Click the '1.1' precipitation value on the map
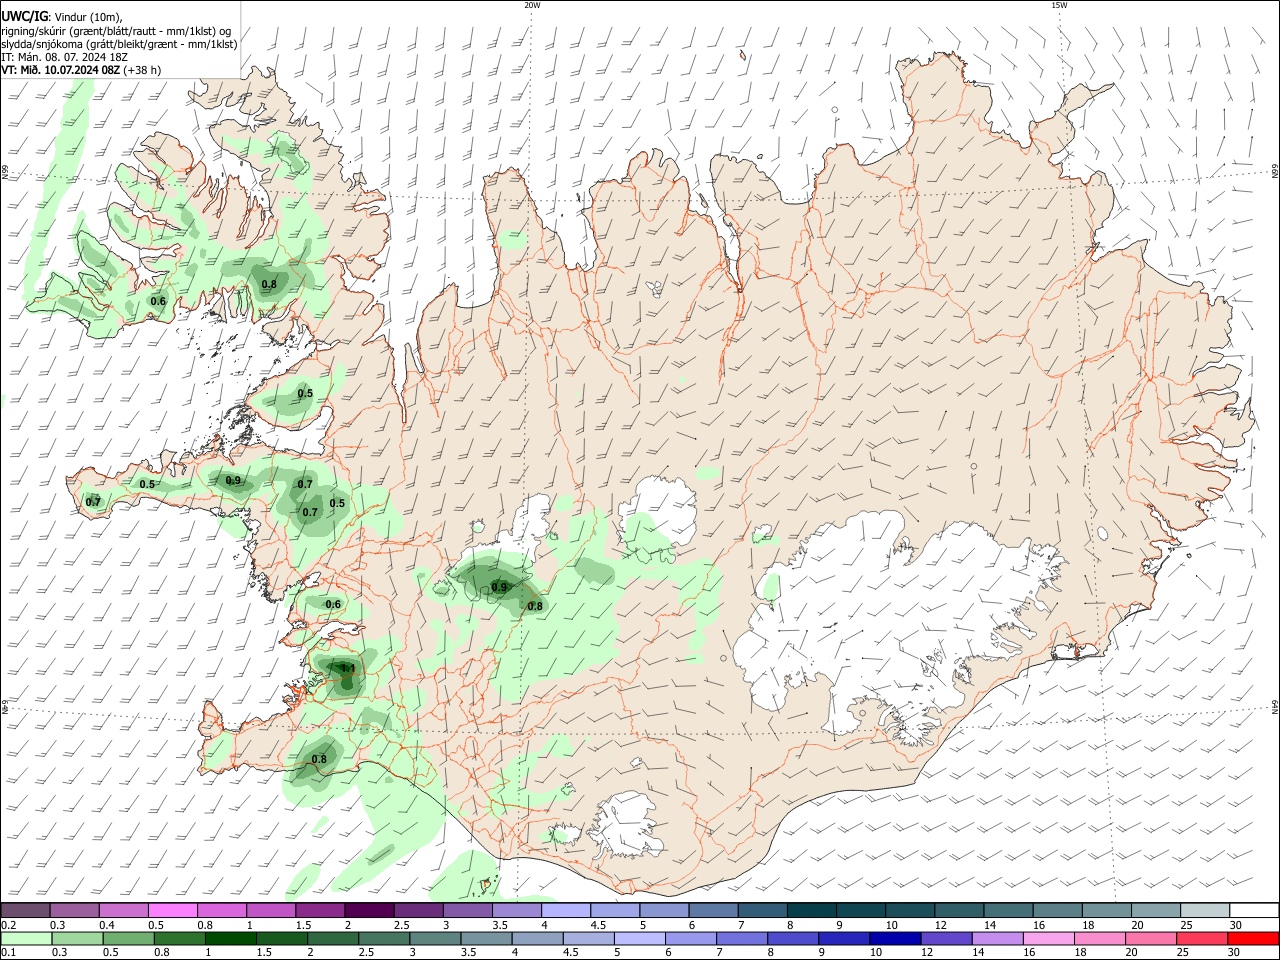Viewport: 1280px width, 960px height. pos(348,668)
